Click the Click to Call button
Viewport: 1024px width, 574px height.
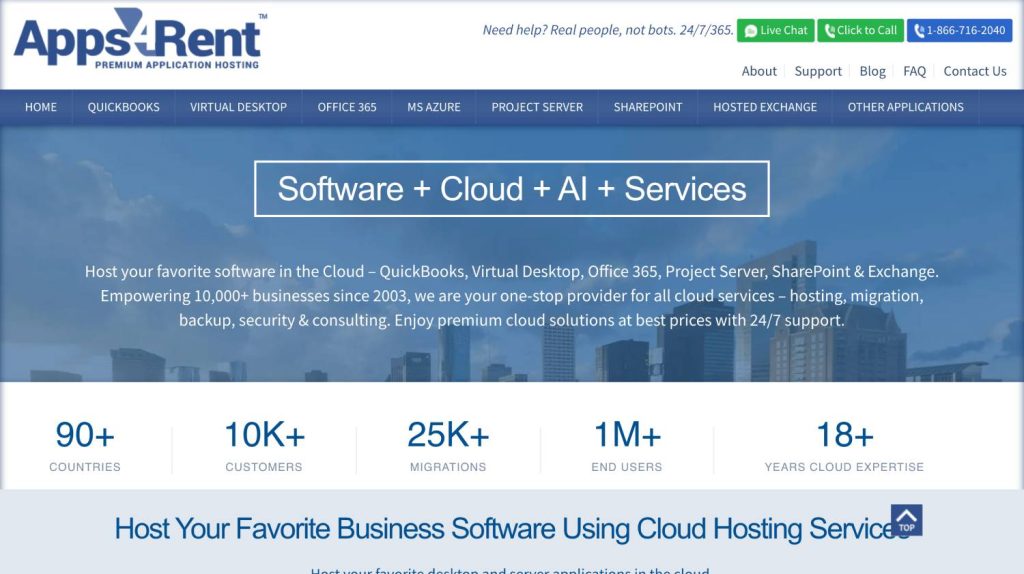[x=860, y=31]
